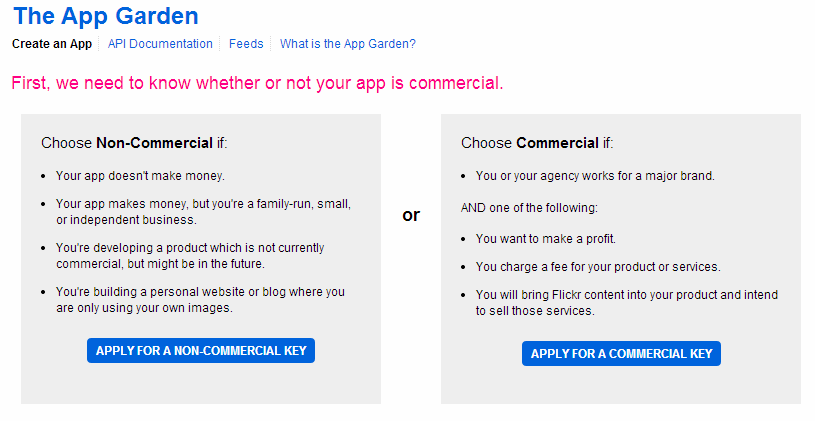Image resolution: width=815 pixels, height=421 pixels.
Task: Open the What is the App Garden? link
Action: click(x=347, y=44)
